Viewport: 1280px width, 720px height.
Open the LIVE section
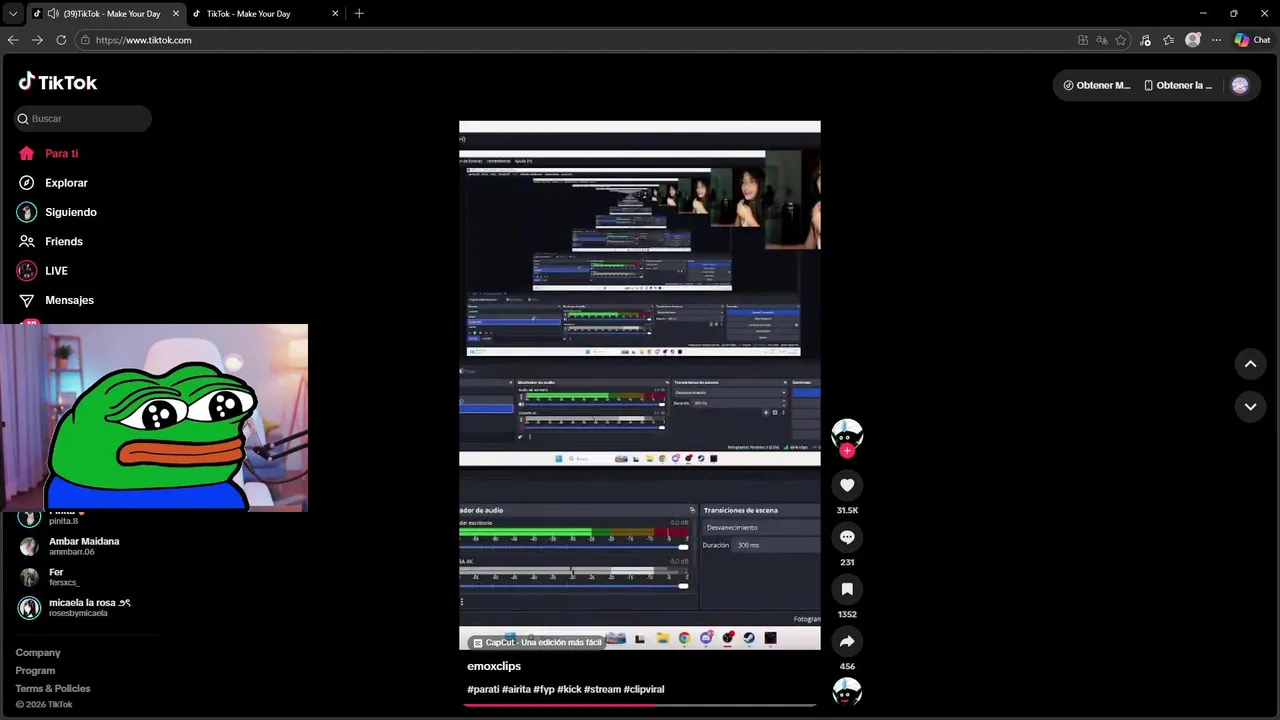click(x=42, y=271)
